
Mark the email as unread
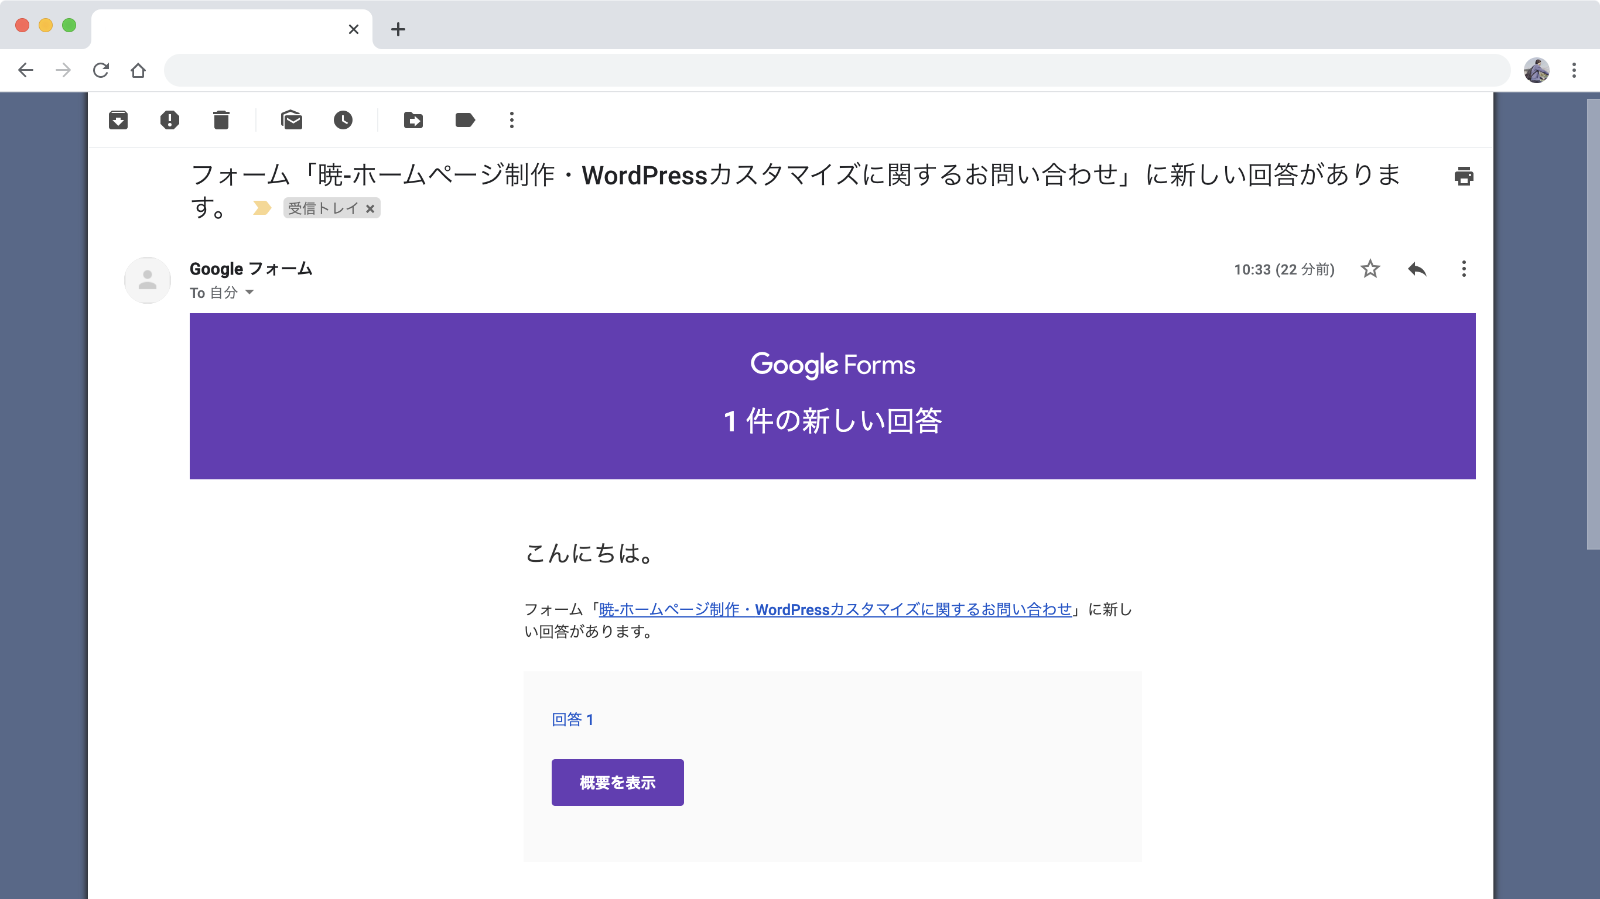tap(292, 120)
